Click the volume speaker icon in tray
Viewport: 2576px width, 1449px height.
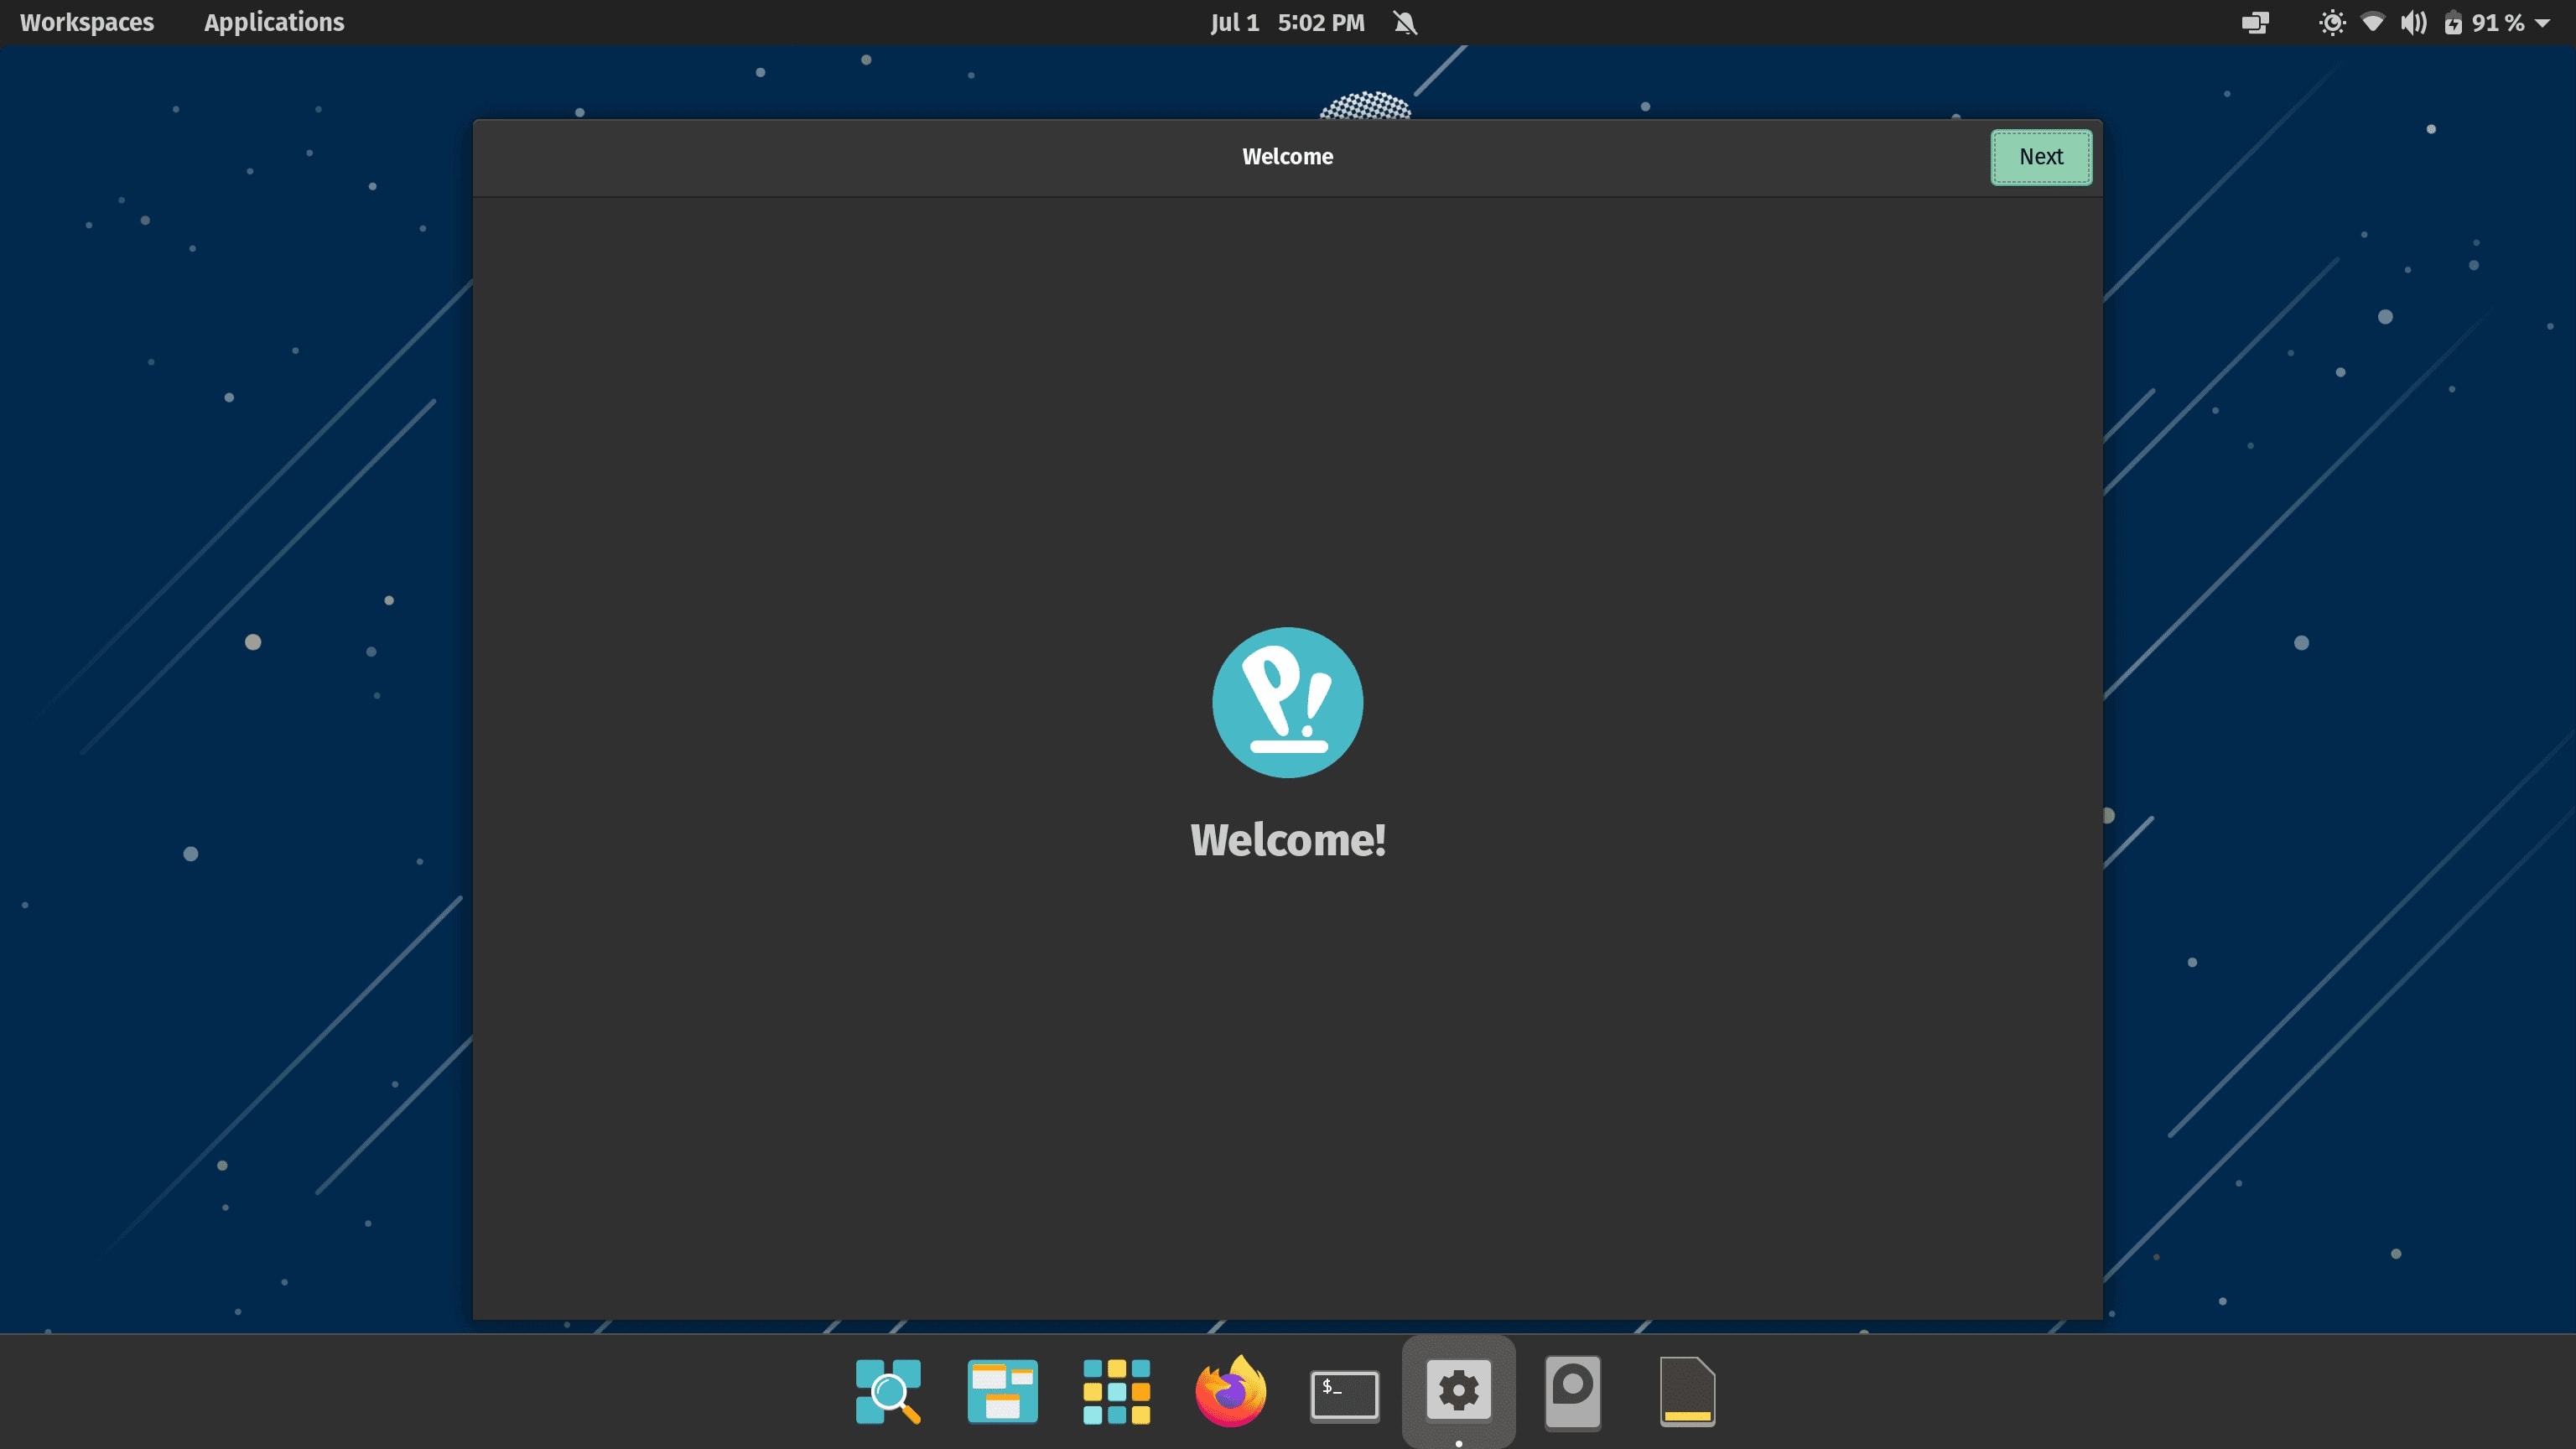2414,22
